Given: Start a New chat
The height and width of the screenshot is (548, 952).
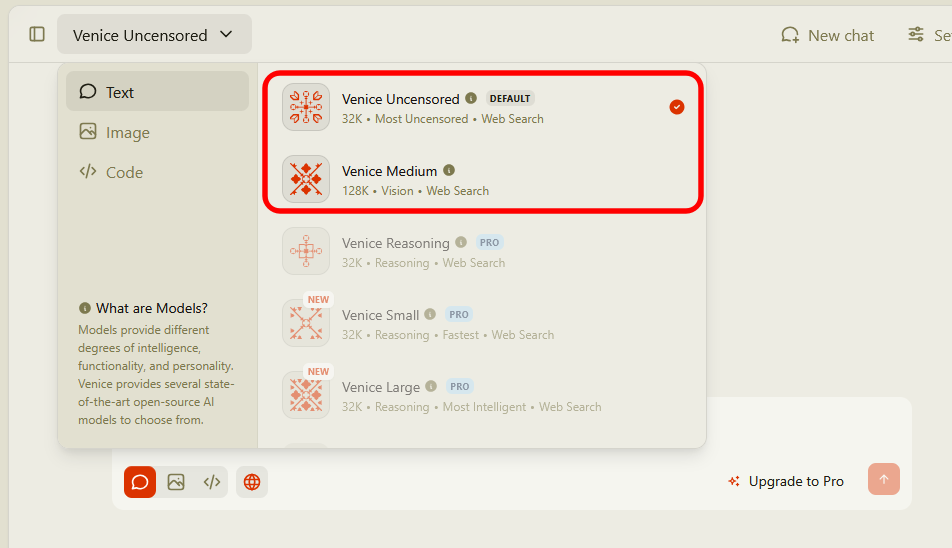Looking at the screenshot, I should [x=828, y=35].
